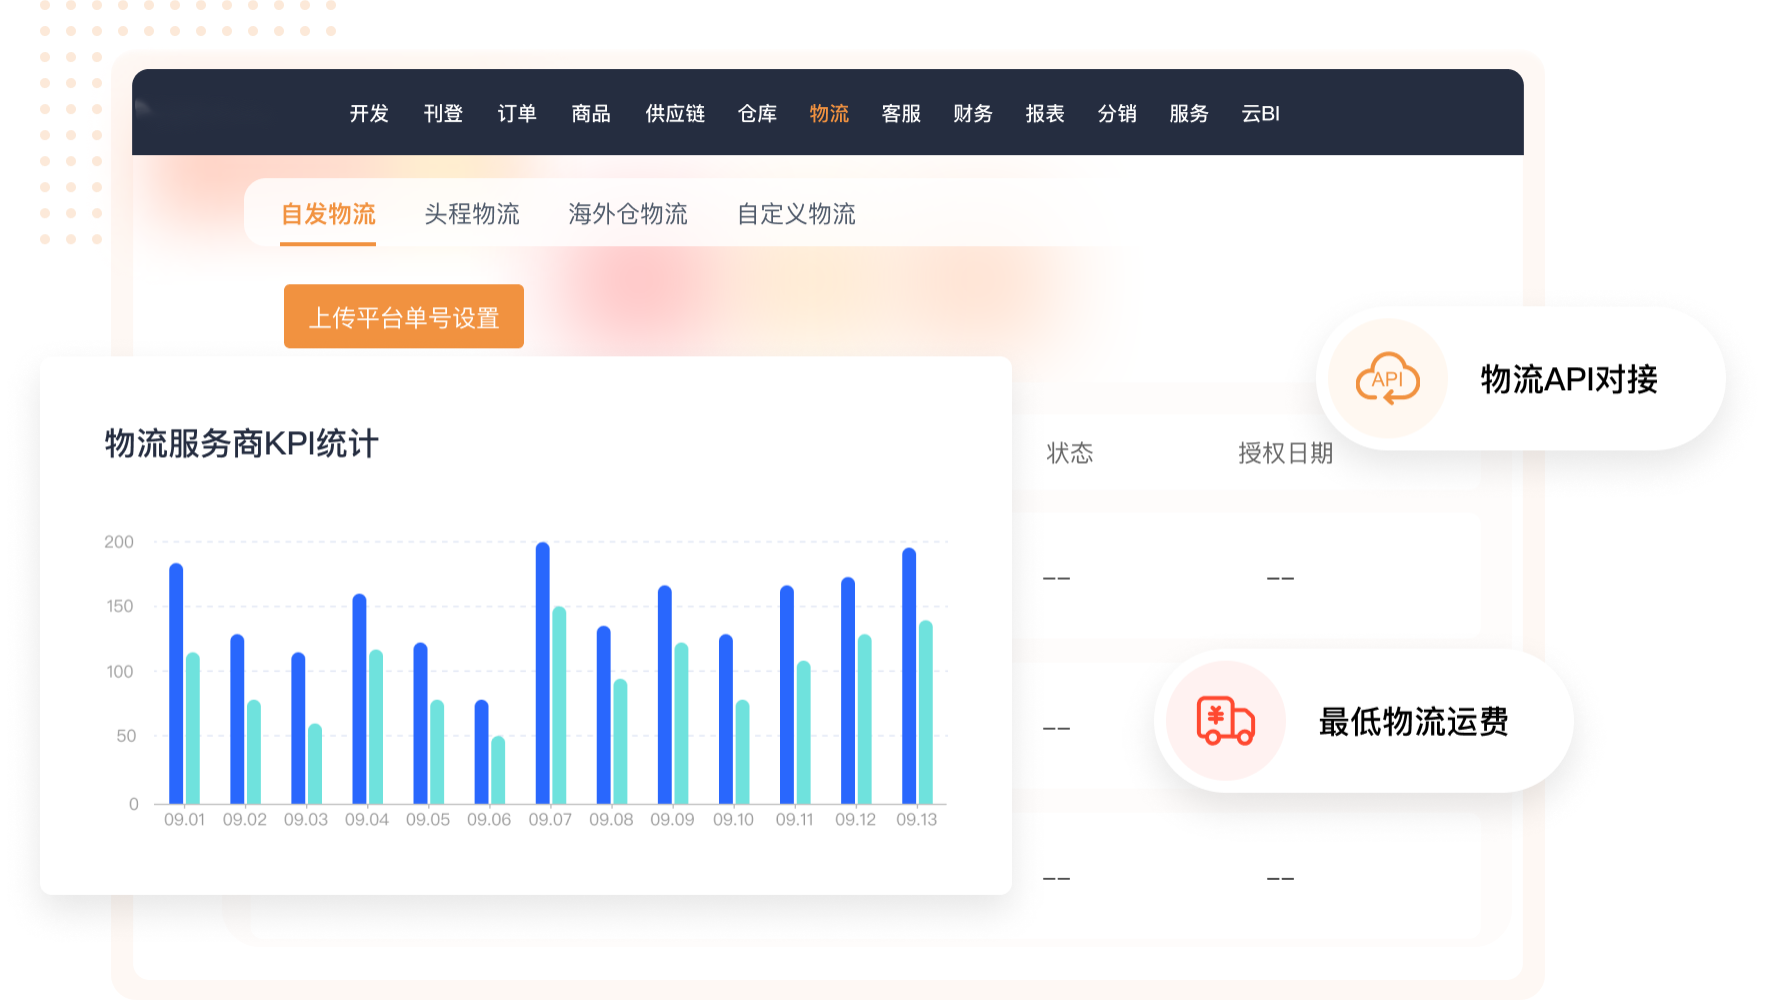The image size is (1766, 1006).
Task: Click the cloud API icon
Action: 1387,379
